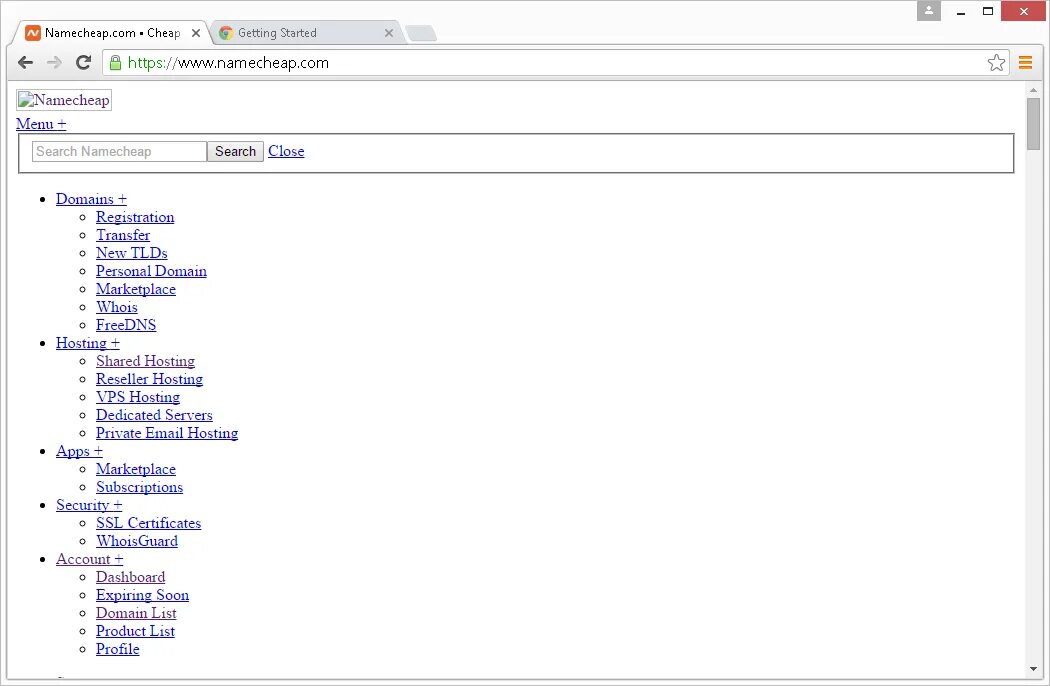The height and width of the screenshot is (686, 1050).
Task: Open SSL Certificates link
Action: pyautogui.click(x=148, y=523)
